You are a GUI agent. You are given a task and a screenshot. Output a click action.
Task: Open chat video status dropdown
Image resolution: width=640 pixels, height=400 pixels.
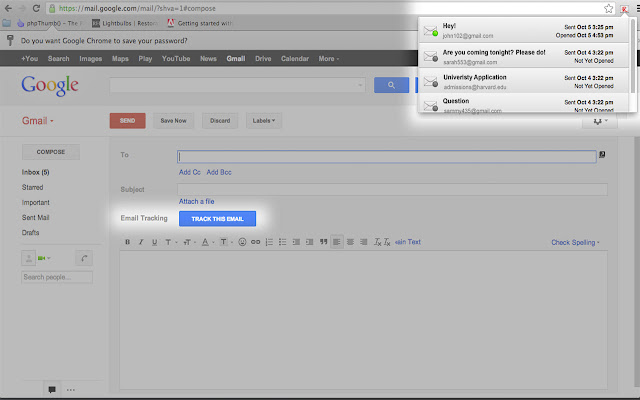tap(44, 258)
